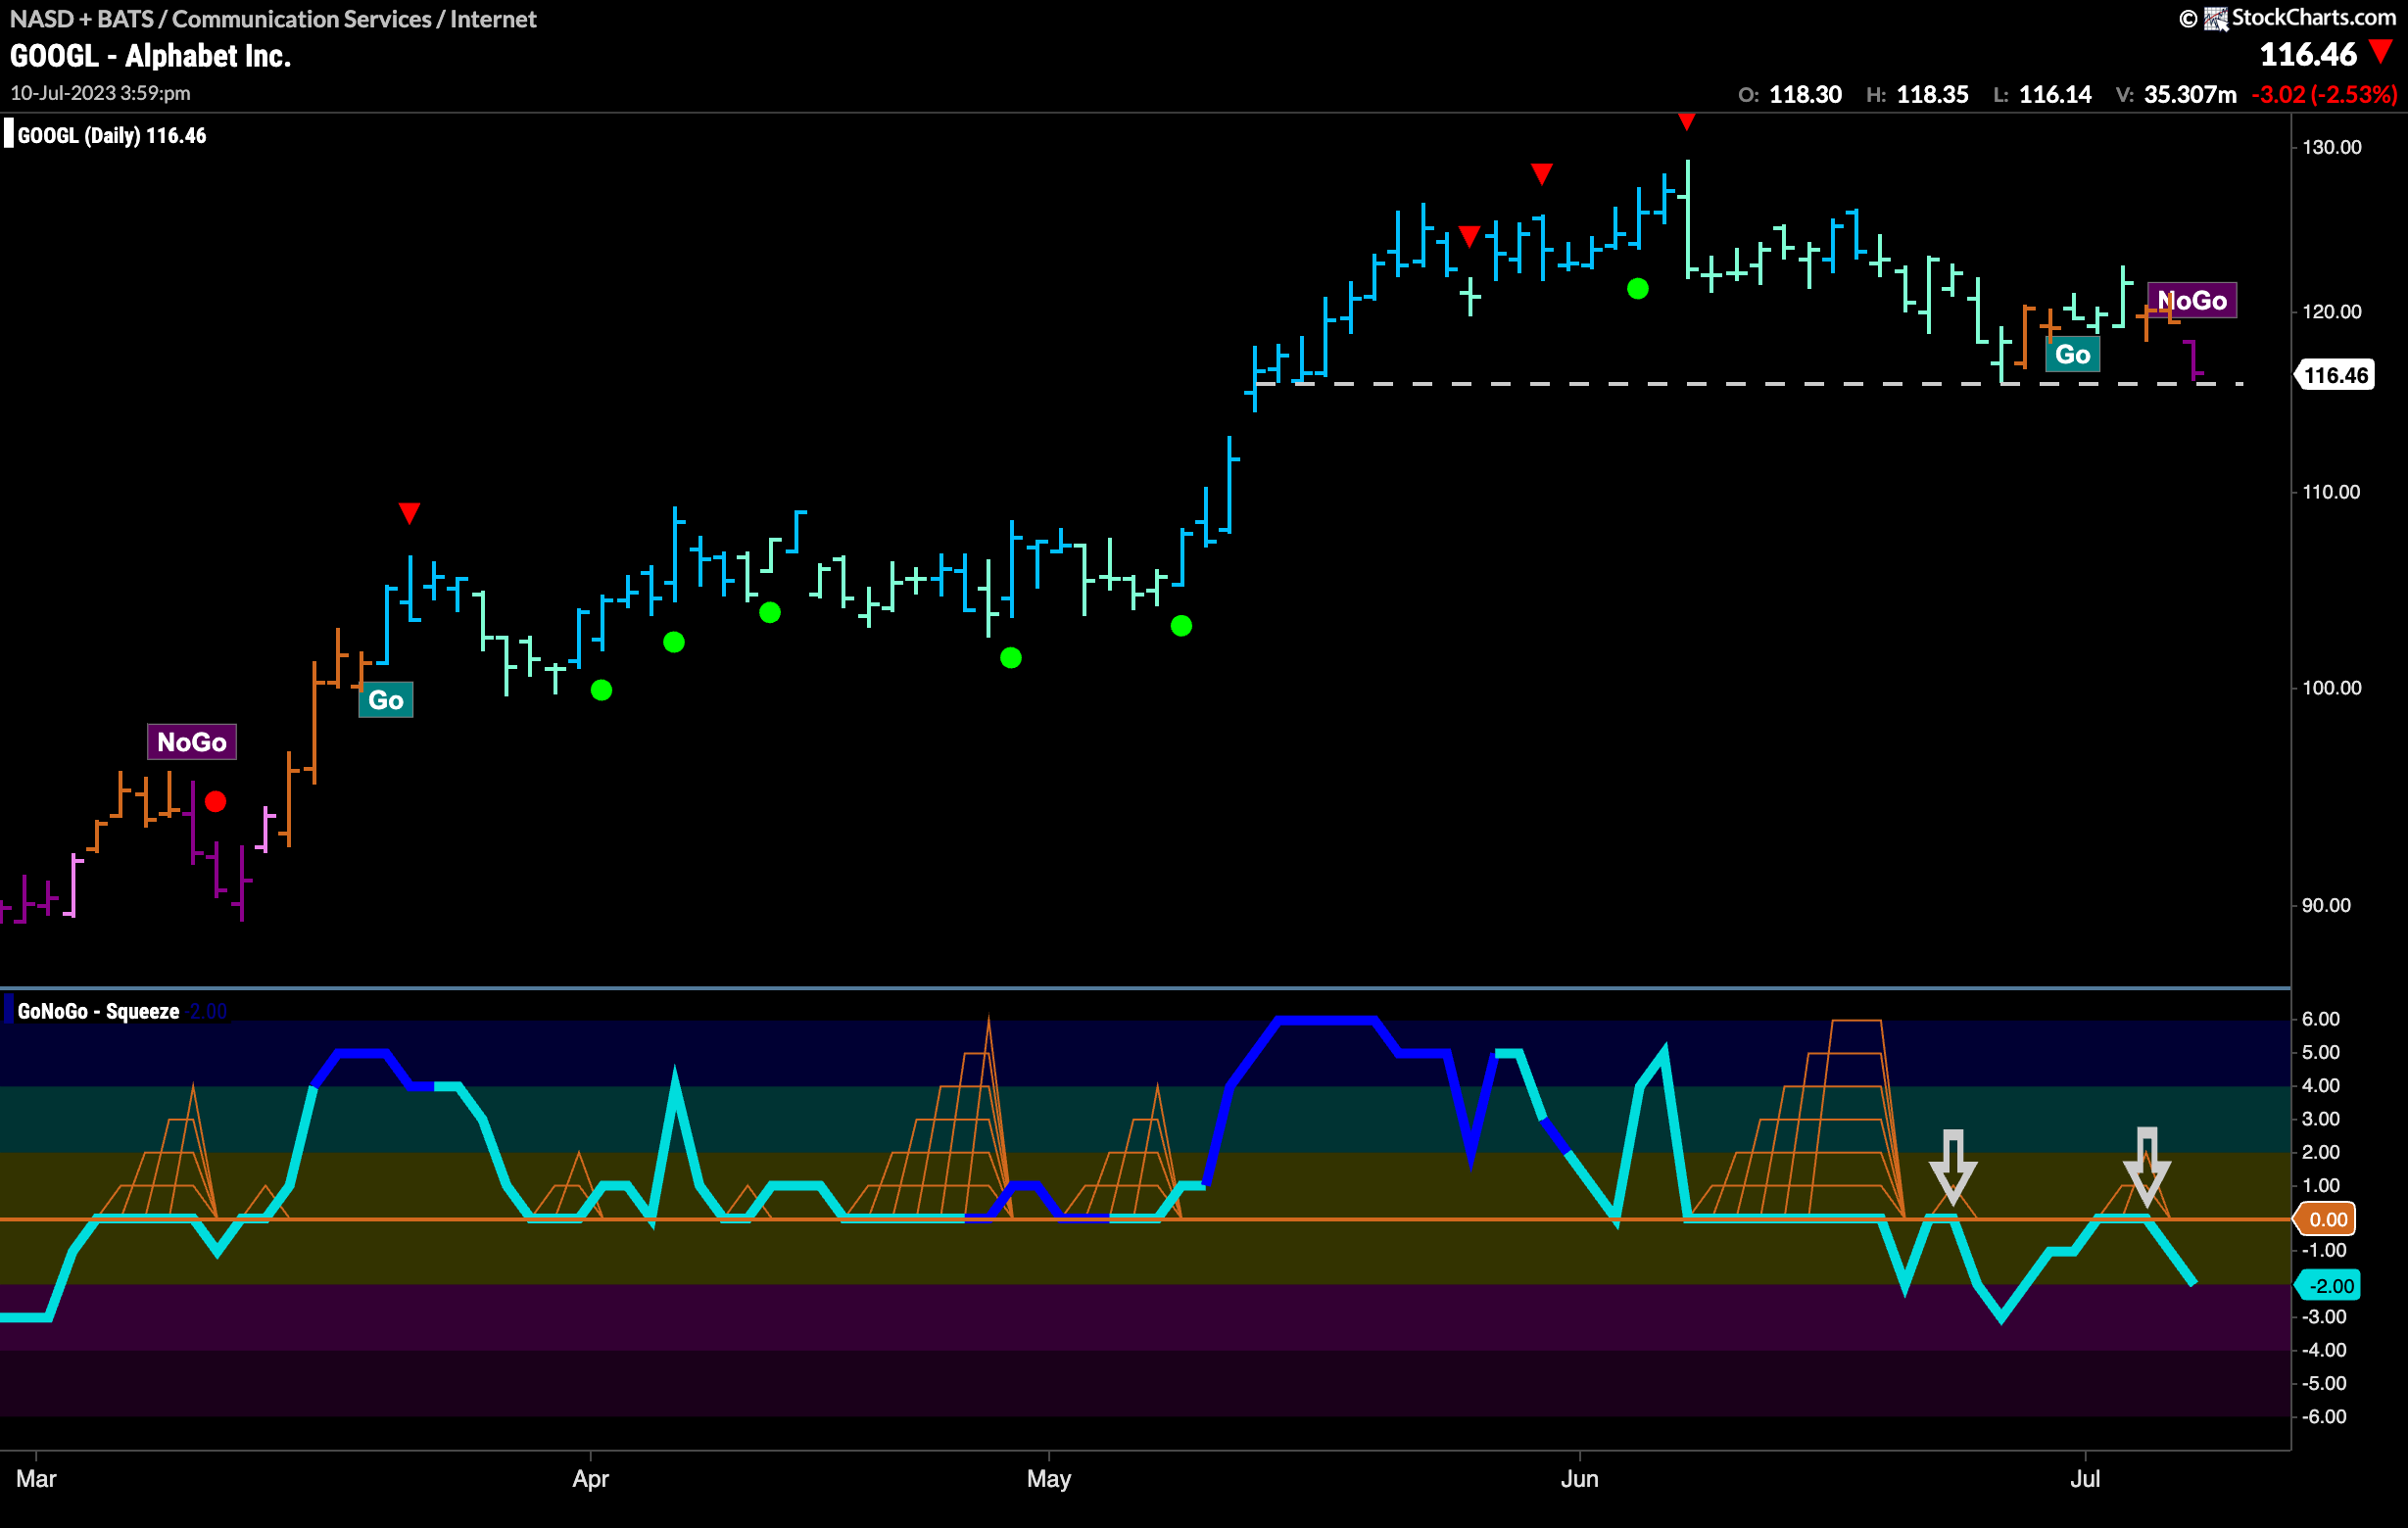Click the open value 118.30
The width and height of the screenshot is (2408, 1528).
tap(1805, 95)
